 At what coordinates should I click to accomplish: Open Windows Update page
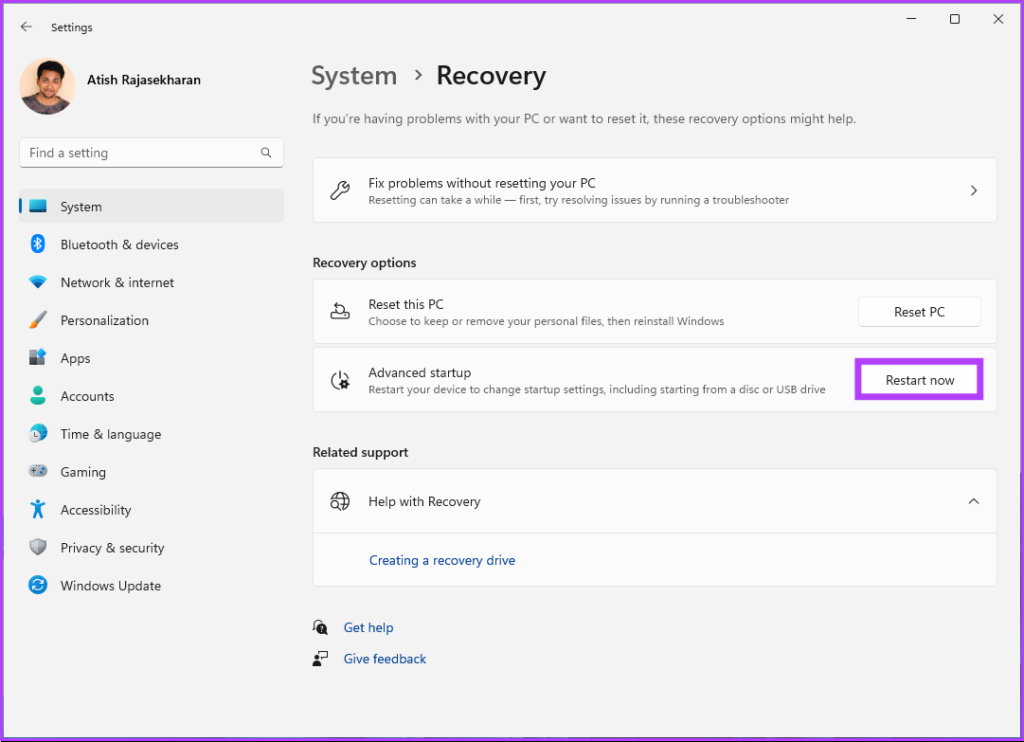(x=111, y=585)
